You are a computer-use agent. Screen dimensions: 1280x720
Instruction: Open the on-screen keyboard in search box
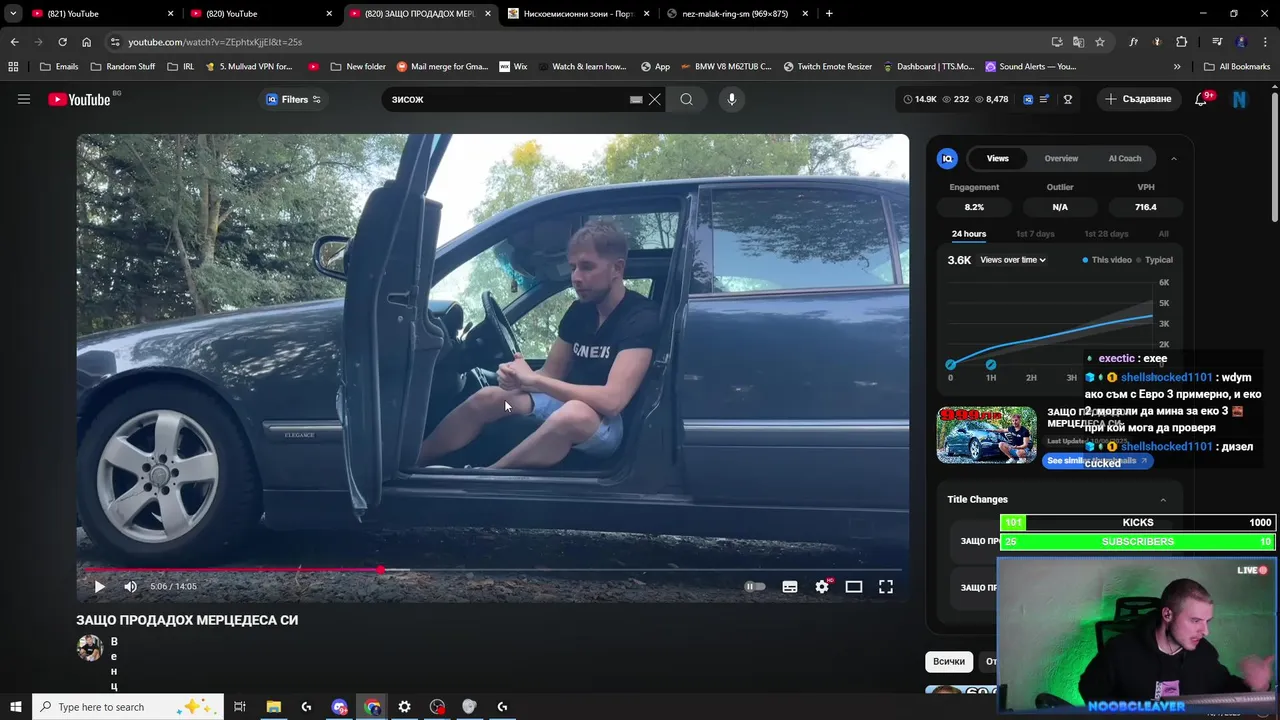636,99
